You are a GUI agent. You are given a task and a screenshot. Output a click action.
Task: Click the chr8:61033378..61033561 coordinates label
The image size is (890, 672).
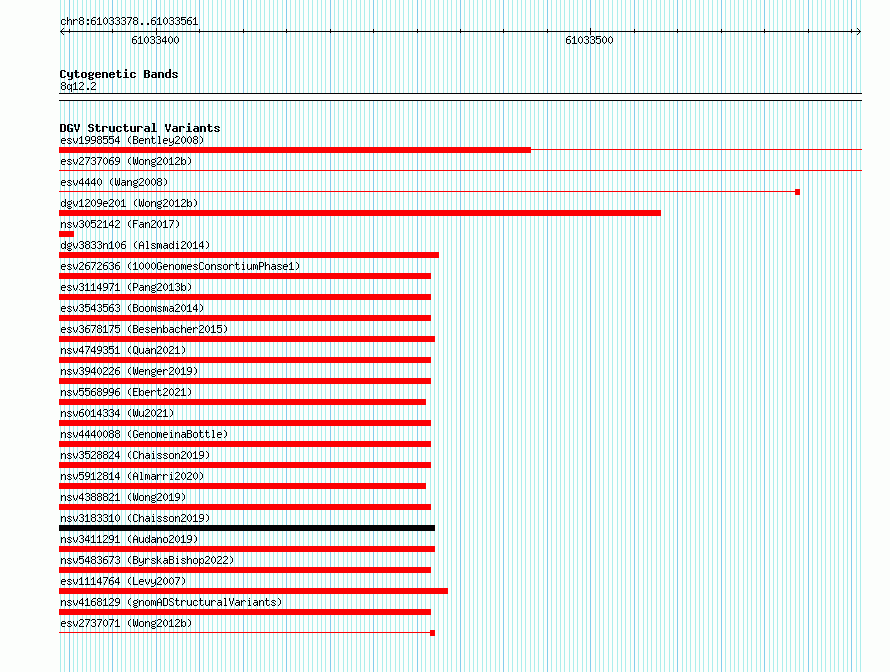pos(129,21)
